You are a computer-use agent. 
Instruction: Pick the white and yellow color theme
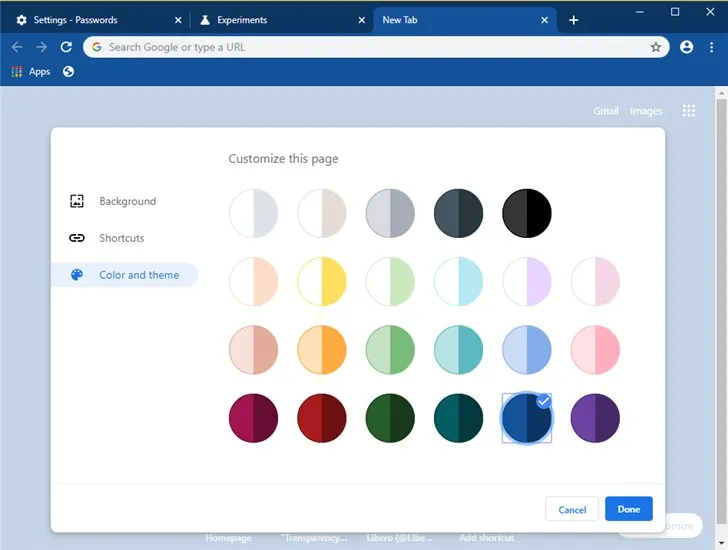[322, 281]
